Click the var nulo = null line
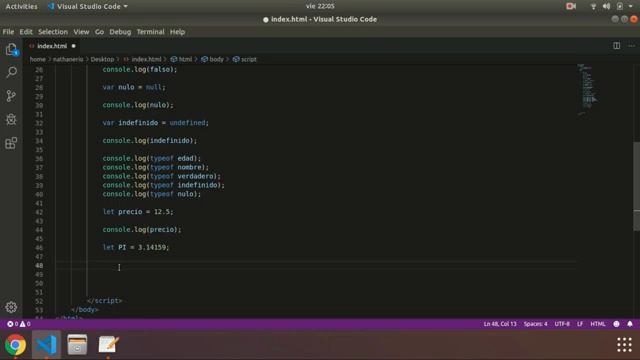The width and height of the screenshot is (640, 360). pos(134,87)
